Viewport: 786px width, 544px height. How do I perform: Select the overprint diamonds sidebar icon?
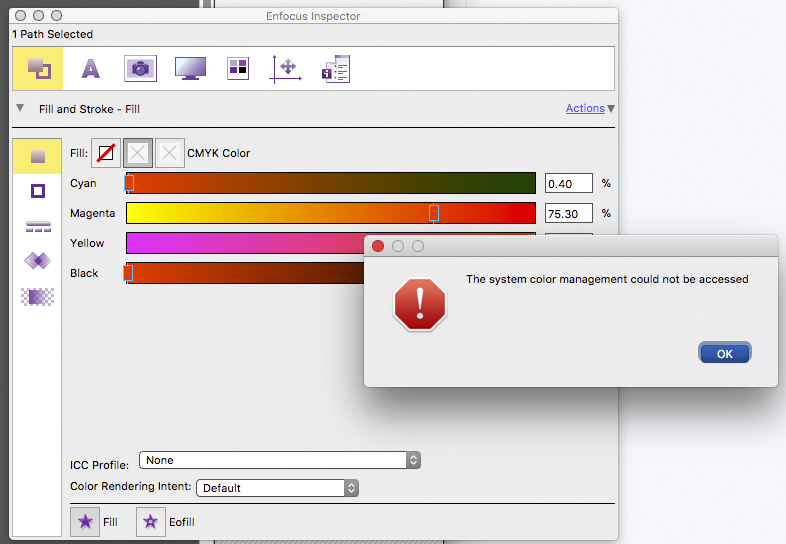(38, 261)
